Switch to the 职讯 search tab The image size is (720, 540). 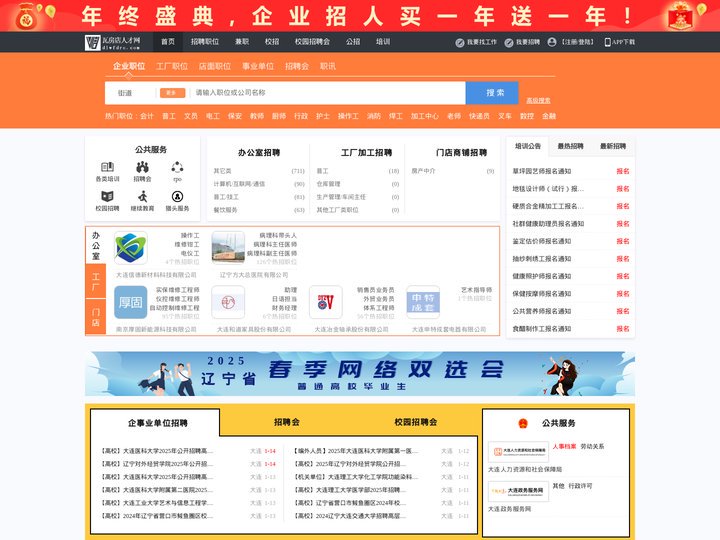tap(328, 66)
